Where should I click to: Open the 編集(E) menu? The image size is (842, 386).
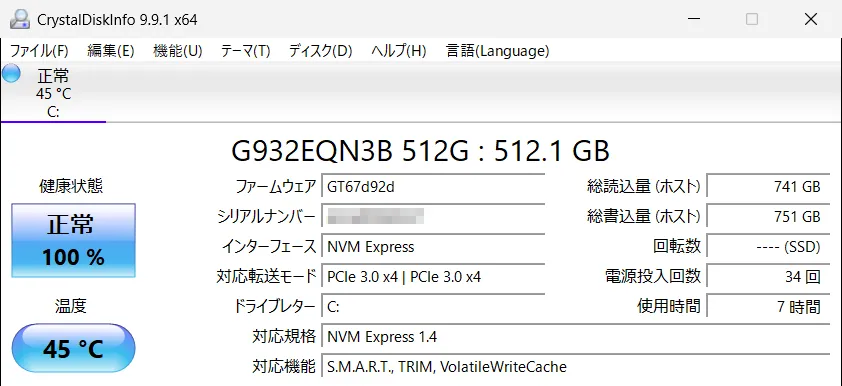coord(111,51)
